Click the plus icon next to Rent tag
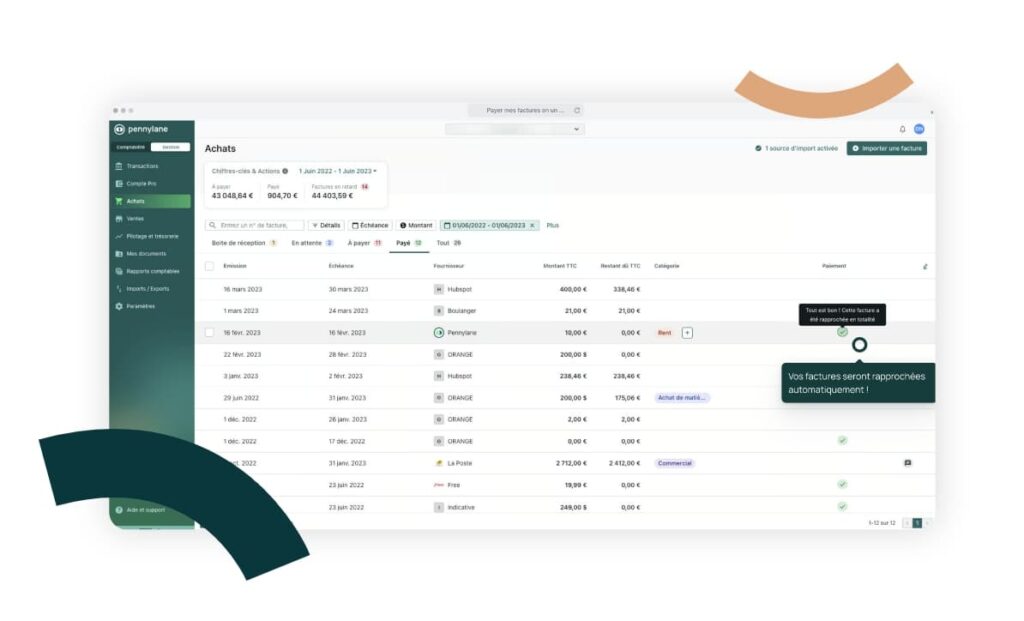1024x621 pixels. point(687,332)
